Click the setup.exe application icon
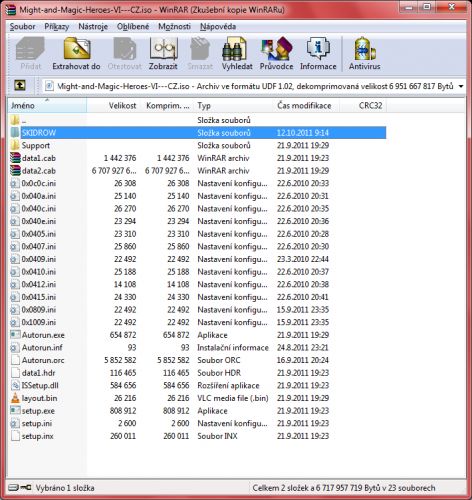 pyautogui.click(x=15, y=410)
